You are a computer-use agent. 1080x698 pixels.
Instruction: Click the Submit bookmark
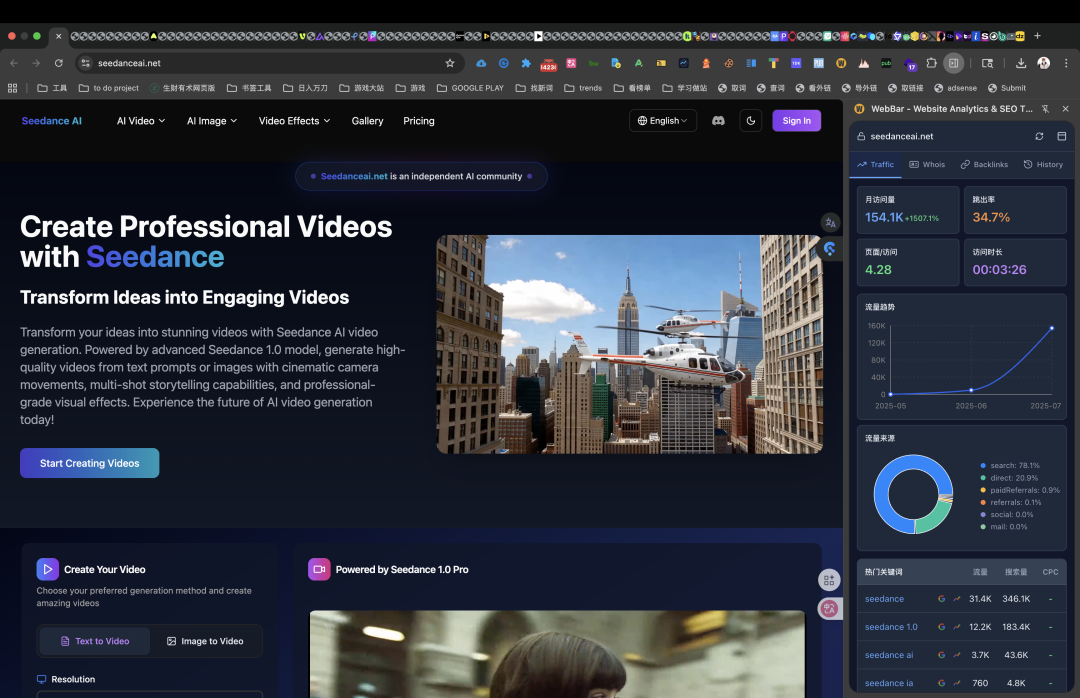pyautogui.click(x=1007, y=88)
